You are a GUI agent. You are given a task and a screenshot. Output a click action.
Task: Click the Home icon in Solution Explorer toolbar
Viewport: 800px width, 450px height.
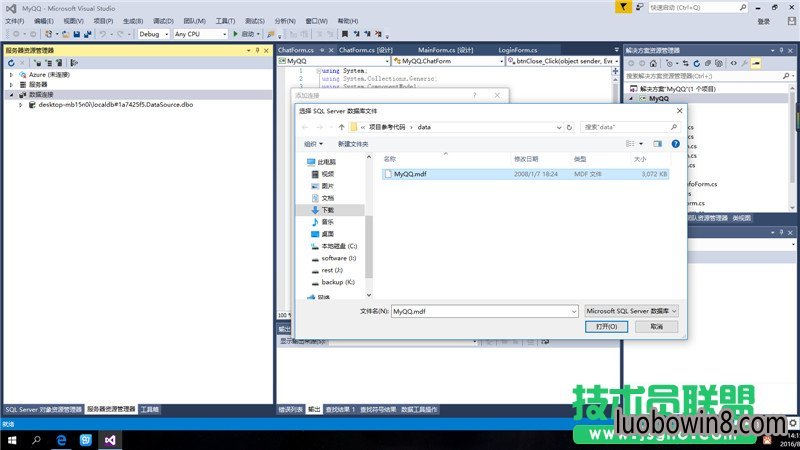653,63
